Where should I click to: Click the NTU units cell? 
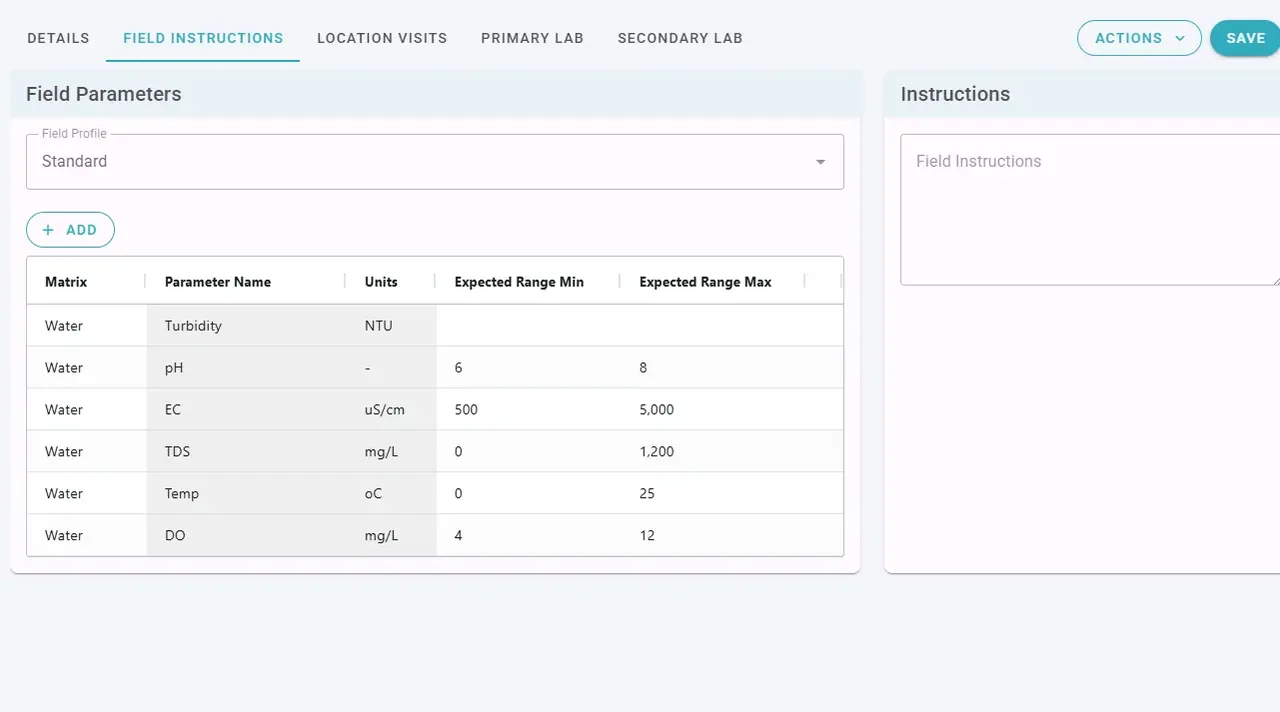pyautogui.click(x=392, y=326)
